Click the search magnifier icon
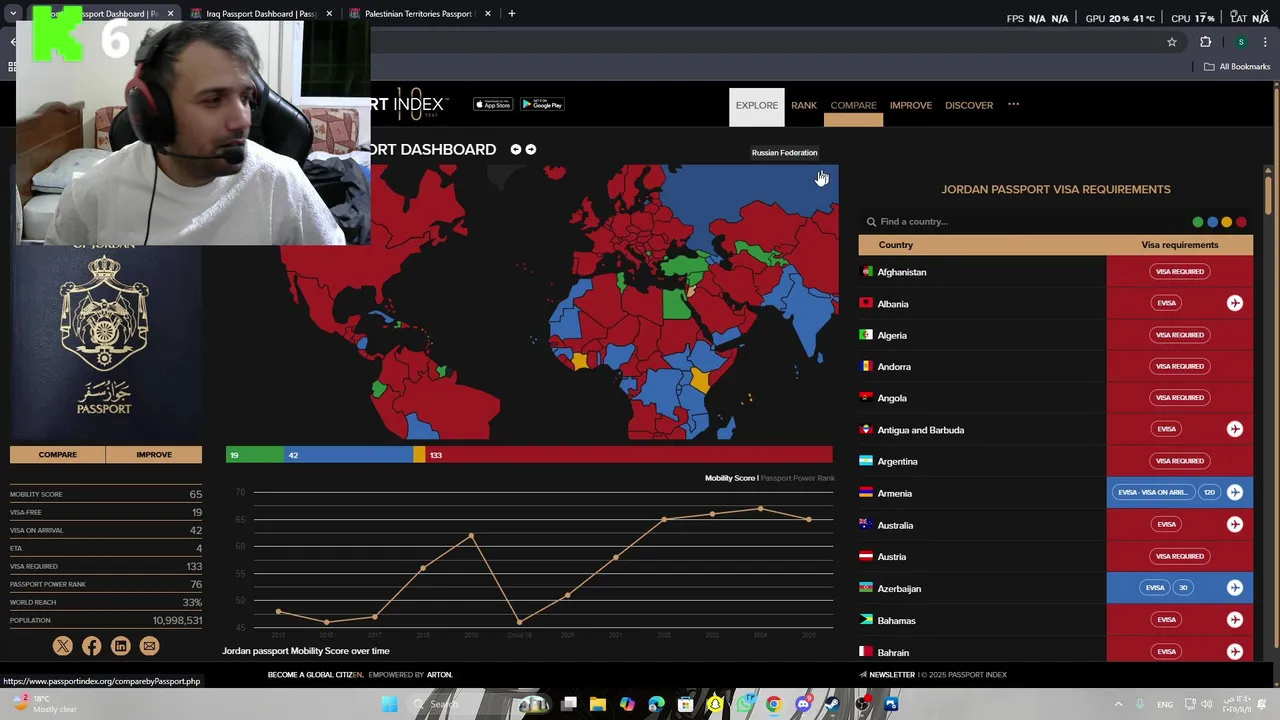The width and height of the screenshot is (1280, 720). coord(871,222)
